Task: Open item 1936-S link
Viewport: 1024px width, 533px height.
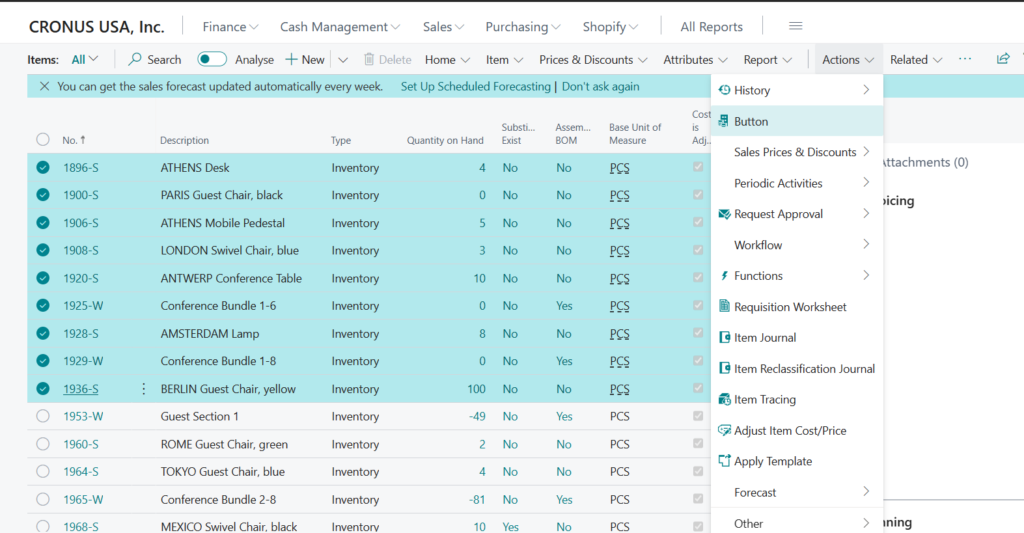Action: click(x=81, y=389)
